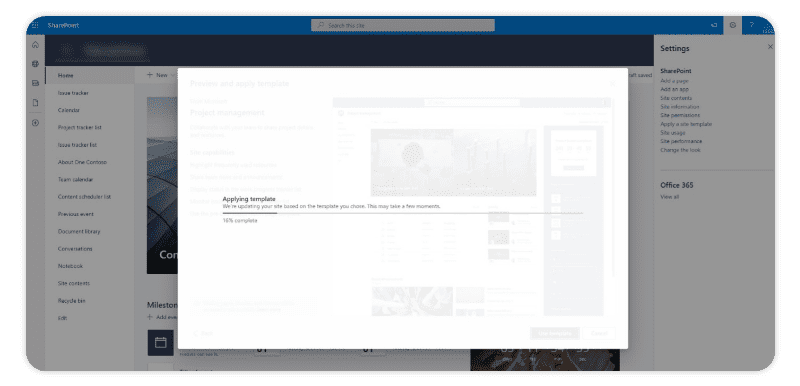Viewport: 800px width, 386px height.
Task: Open Site contents in left navigation
Action: (x=73, y=284)
